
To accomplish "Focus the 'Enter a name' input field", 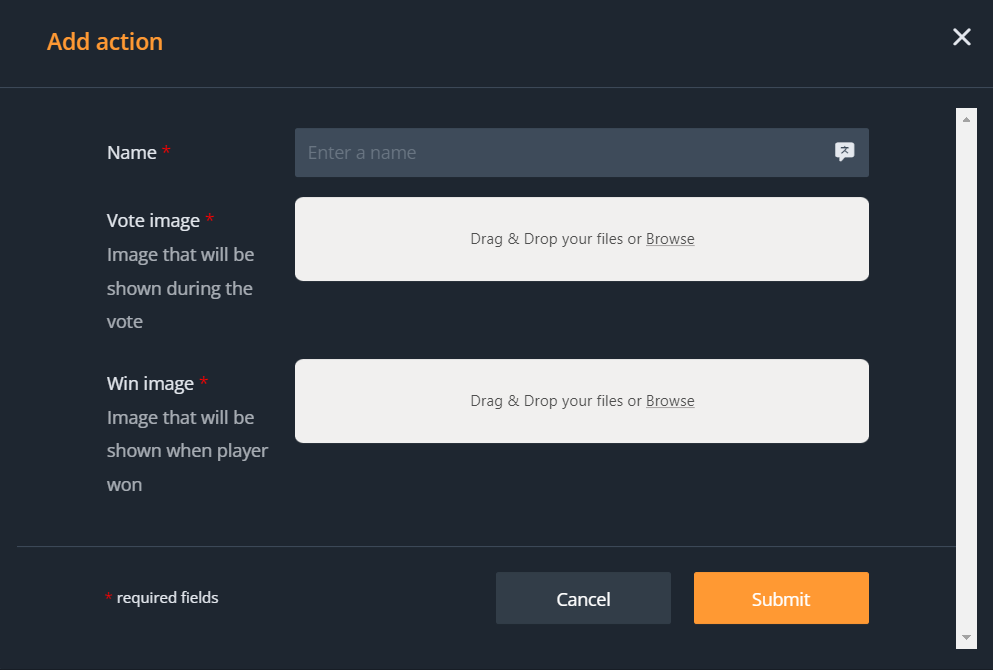I will pyautogui.click(x=560, y=153).
